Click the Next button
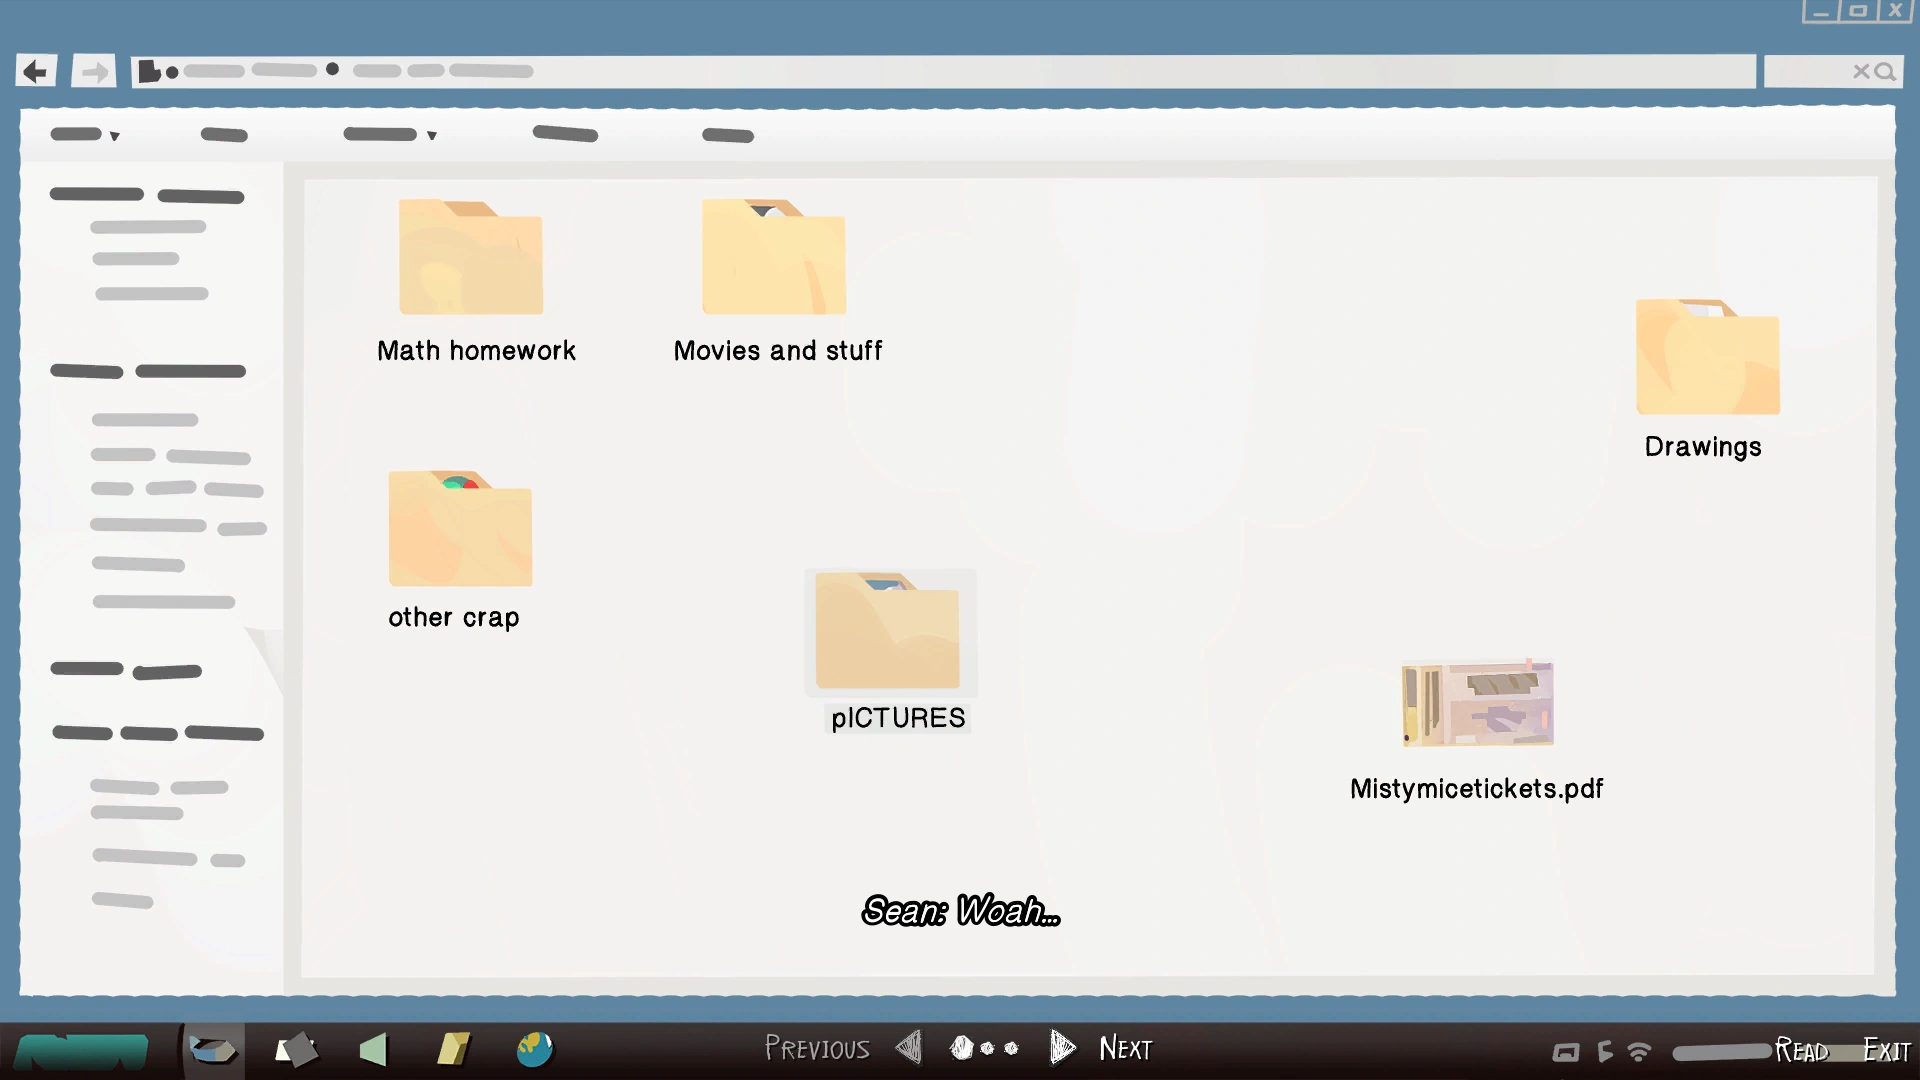The height and width of the screenshot is (1080, 1920). coord(1126,1048)
